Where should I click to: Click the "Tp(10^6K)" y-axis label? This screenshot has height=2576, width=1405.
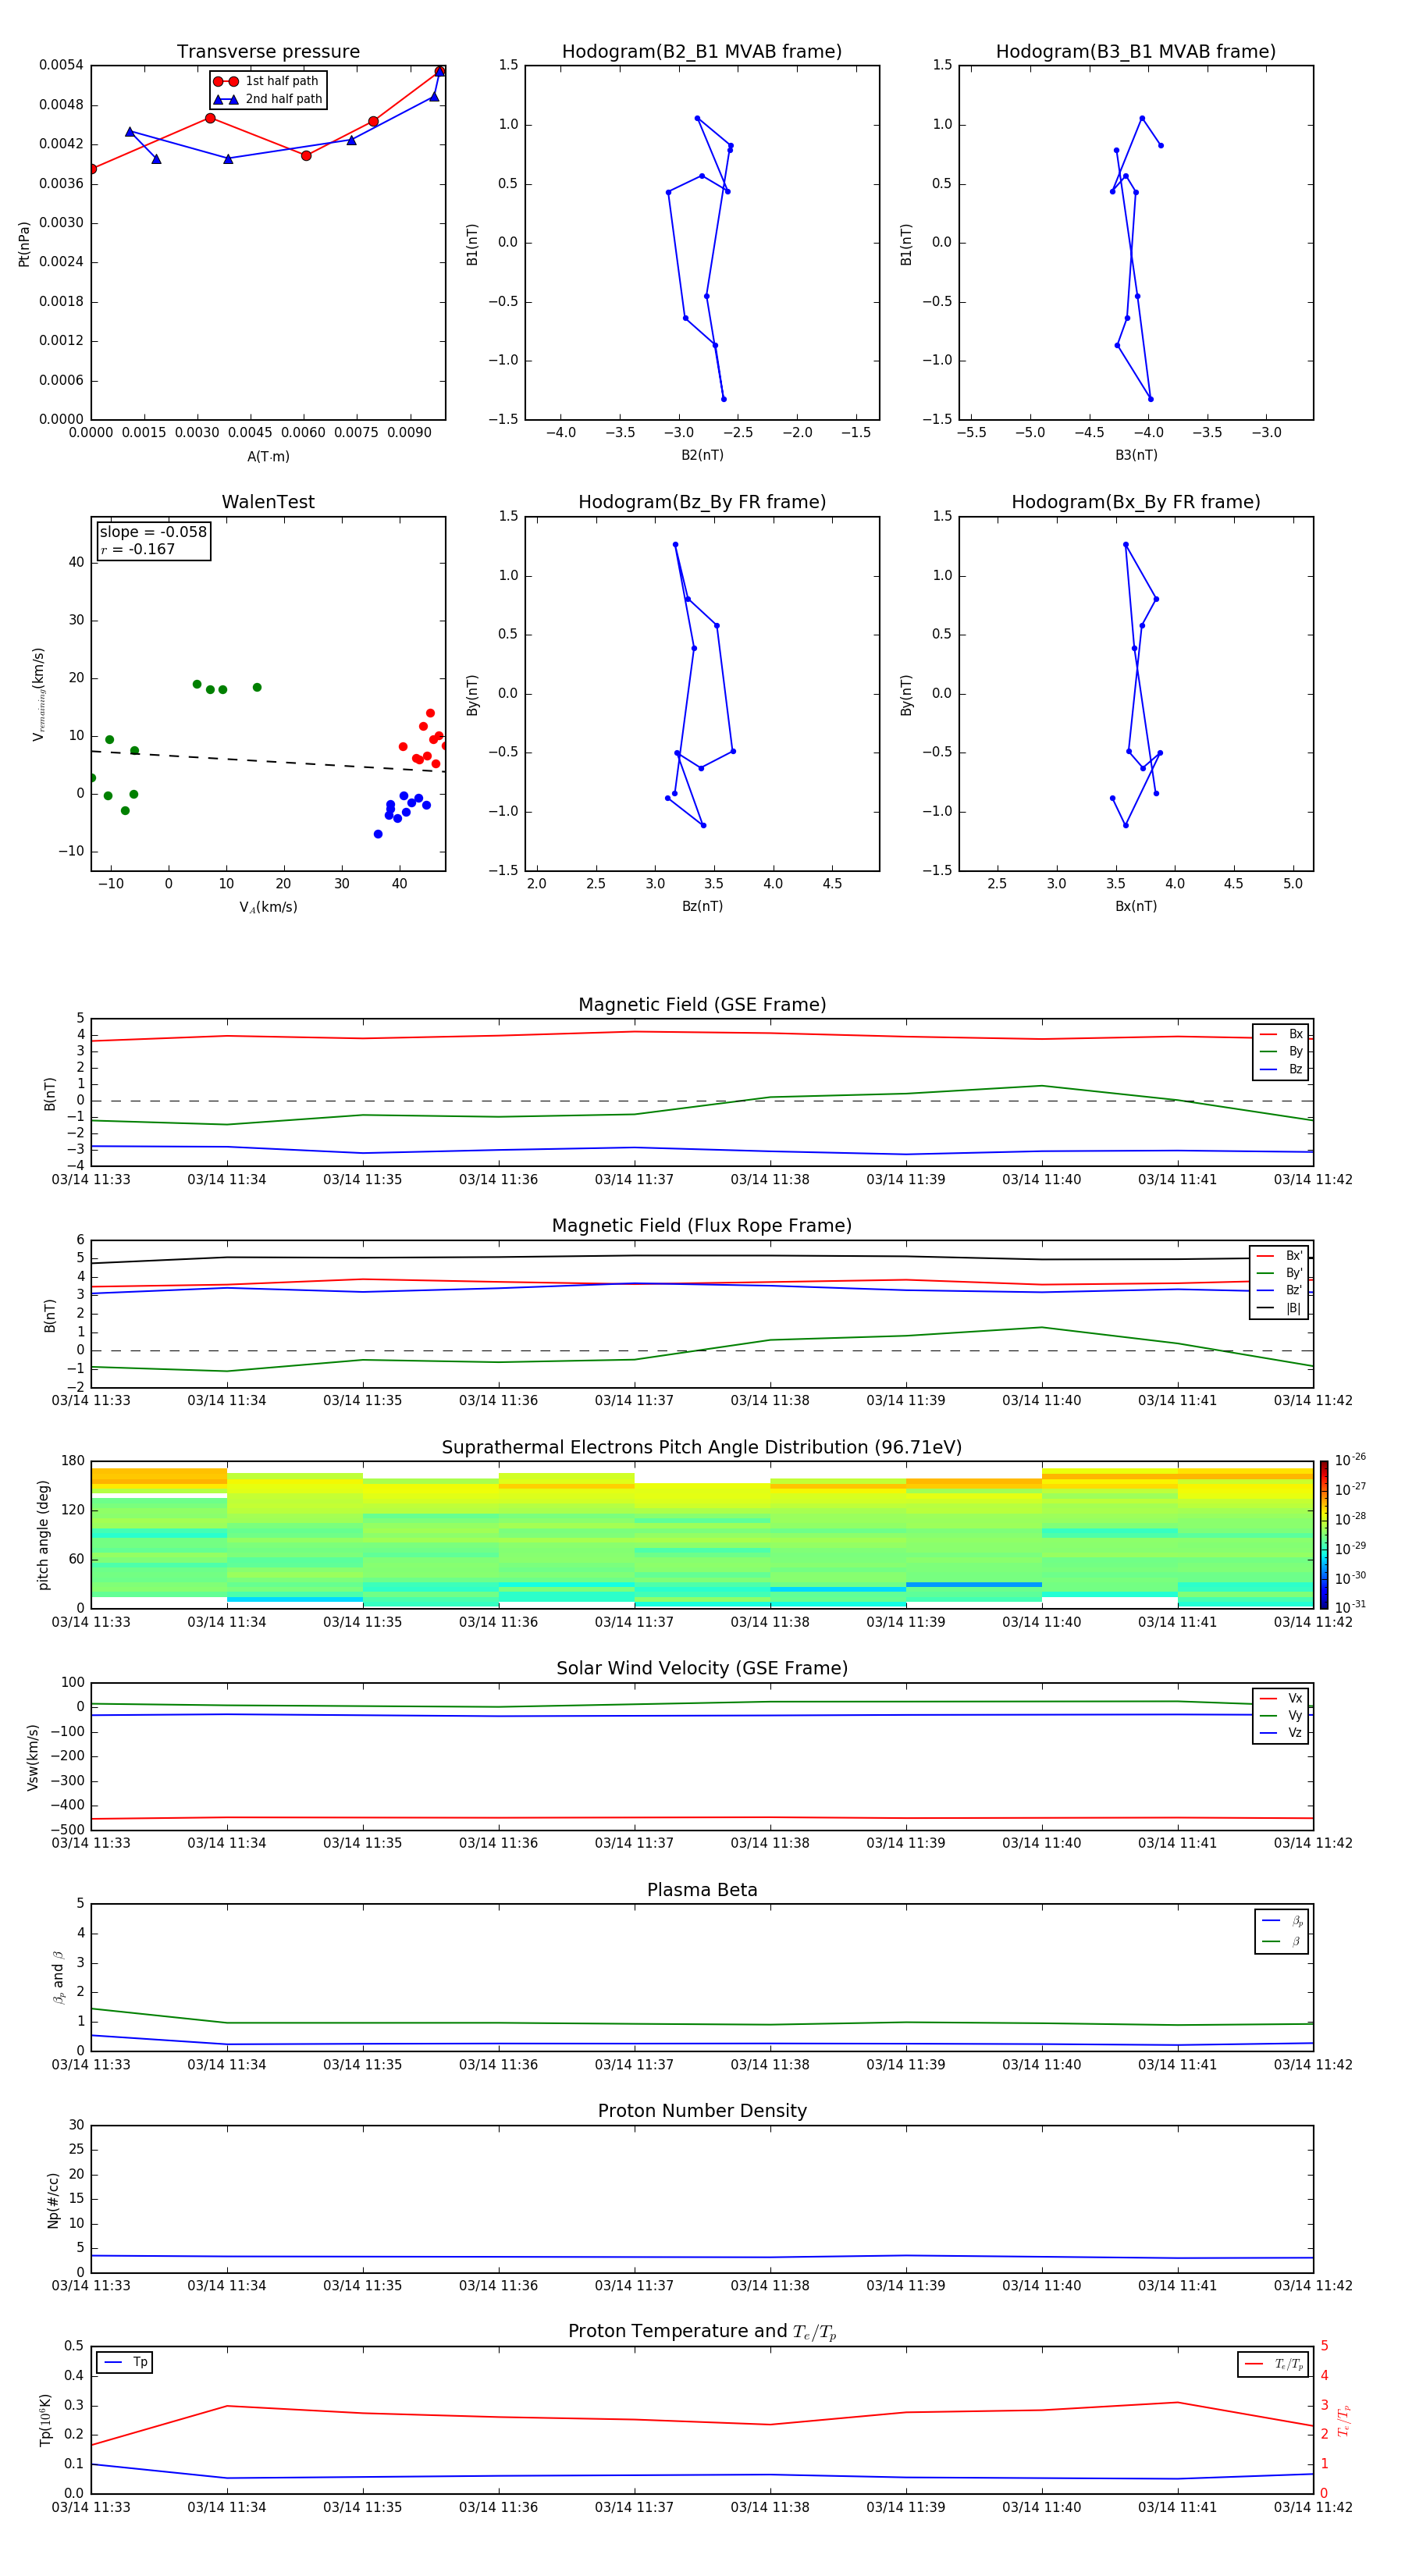[45, 2420]
